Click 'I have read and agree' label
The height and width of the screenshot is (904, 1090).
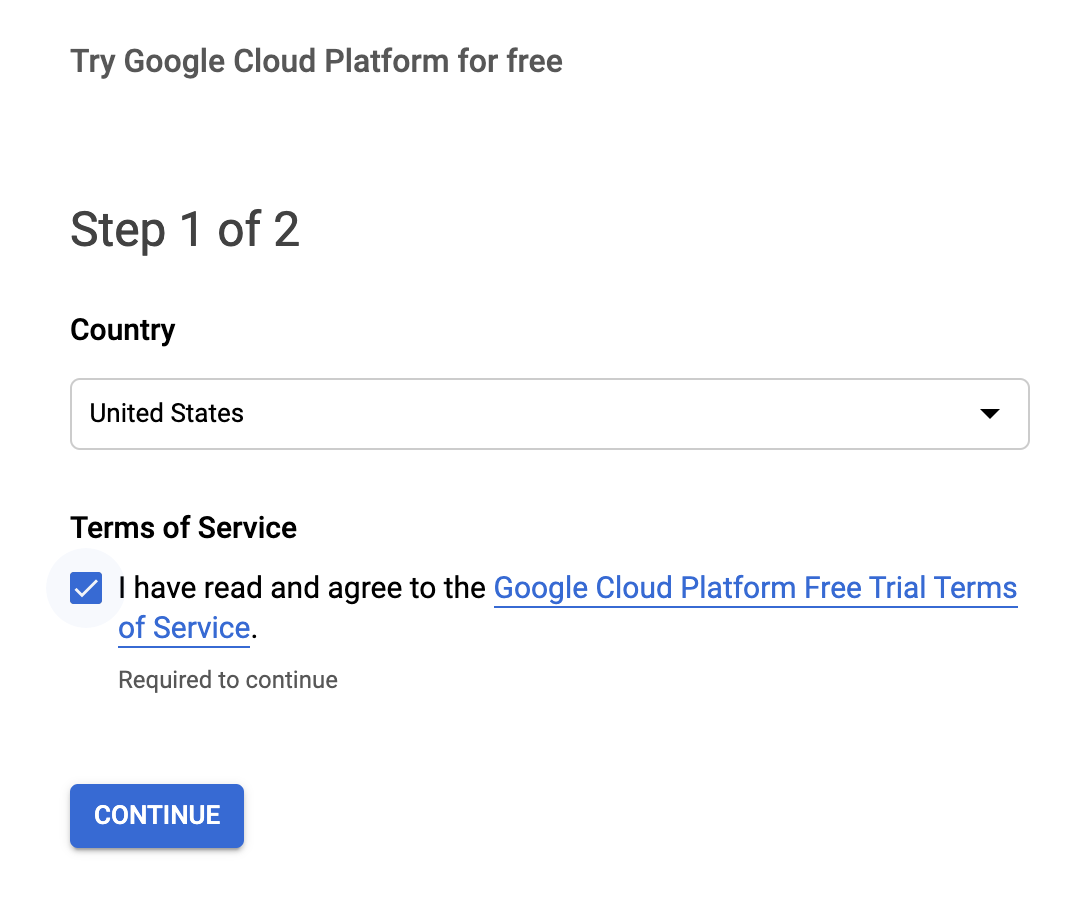pos(302,588)
